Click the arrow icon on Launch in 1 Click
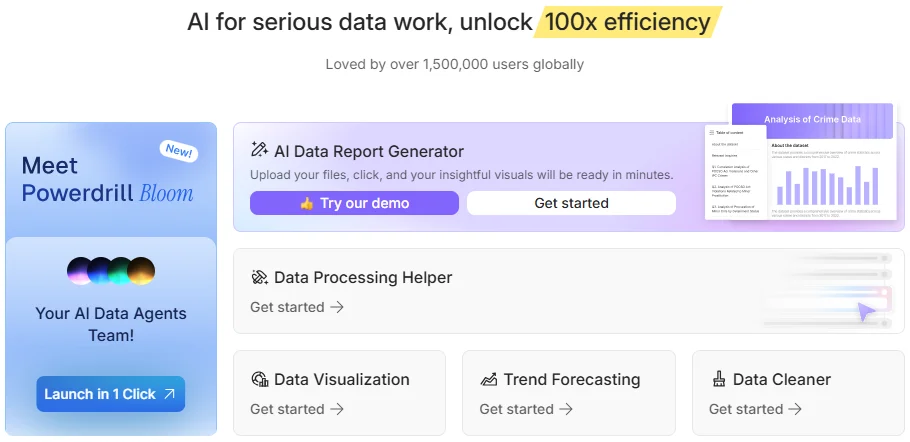910x442 pixels. (169, 394)
